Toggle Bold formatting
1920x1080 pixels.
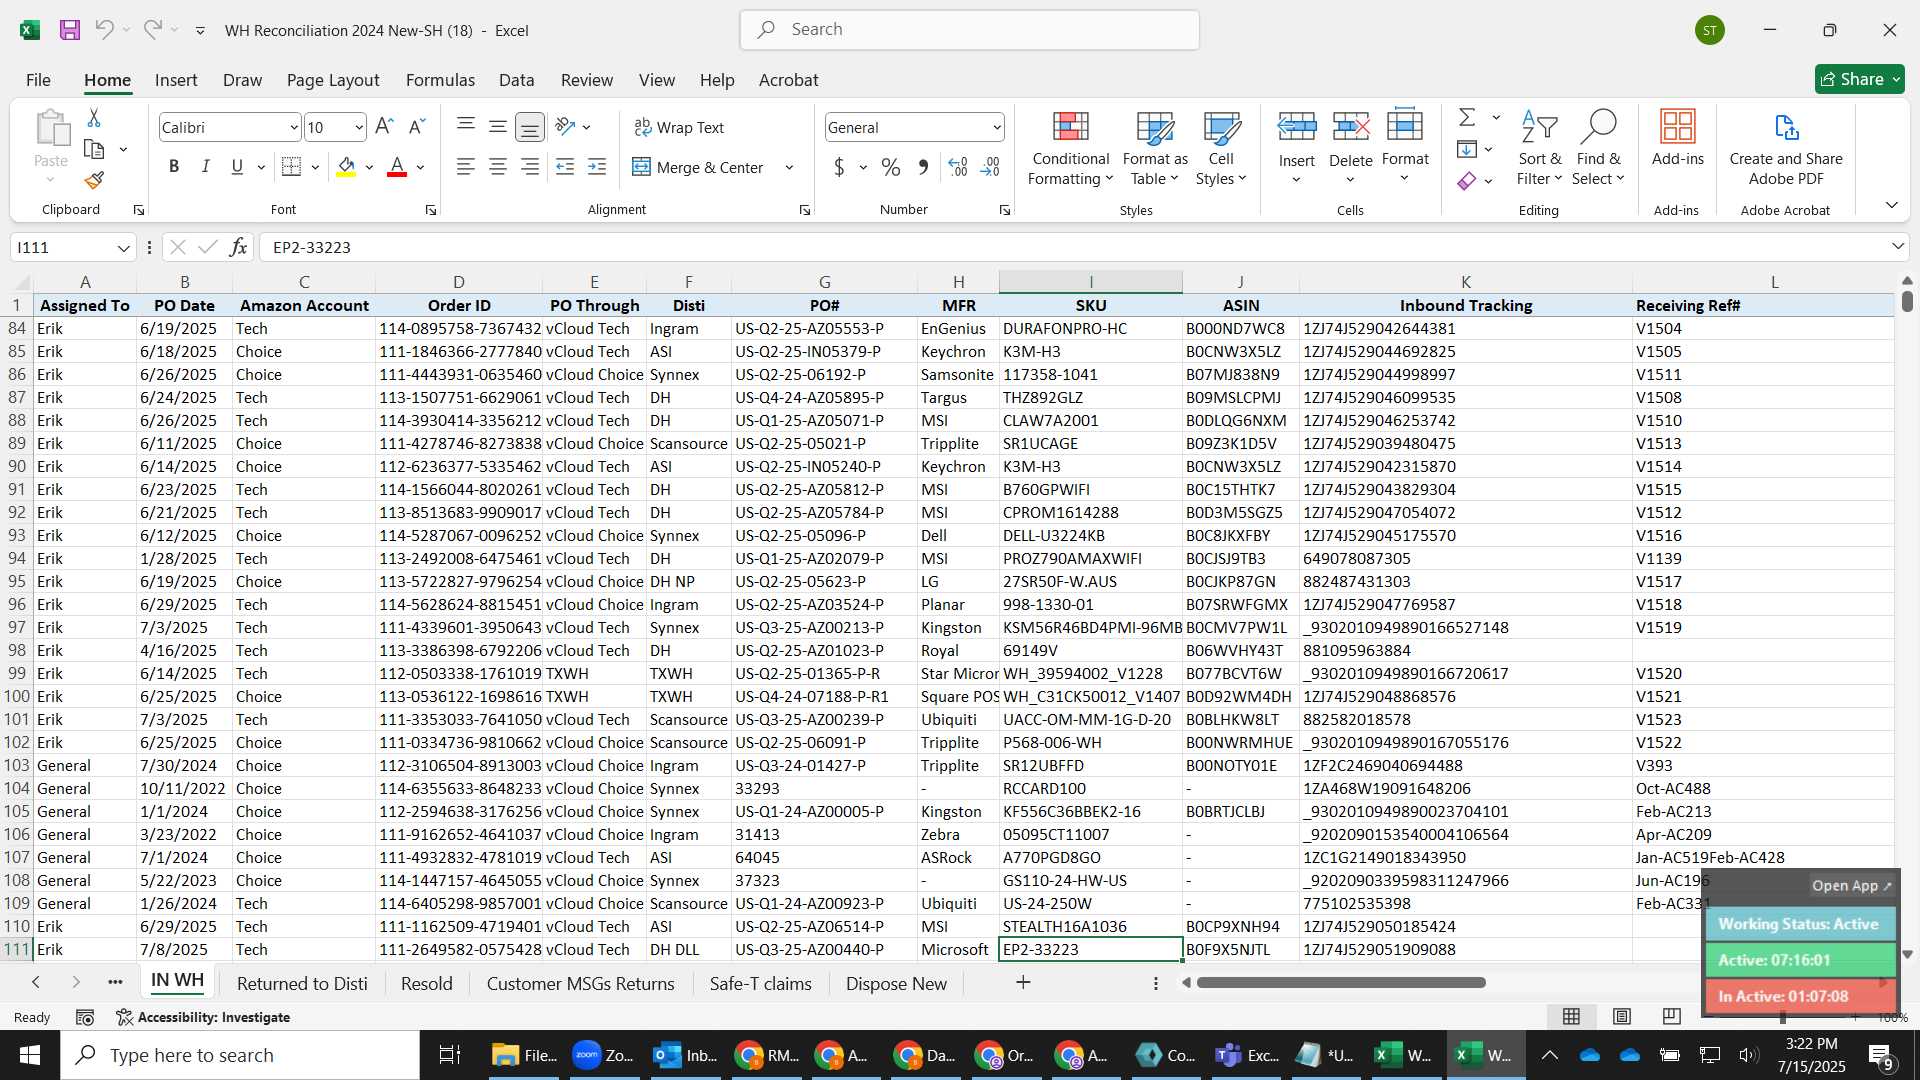point(174,167)
